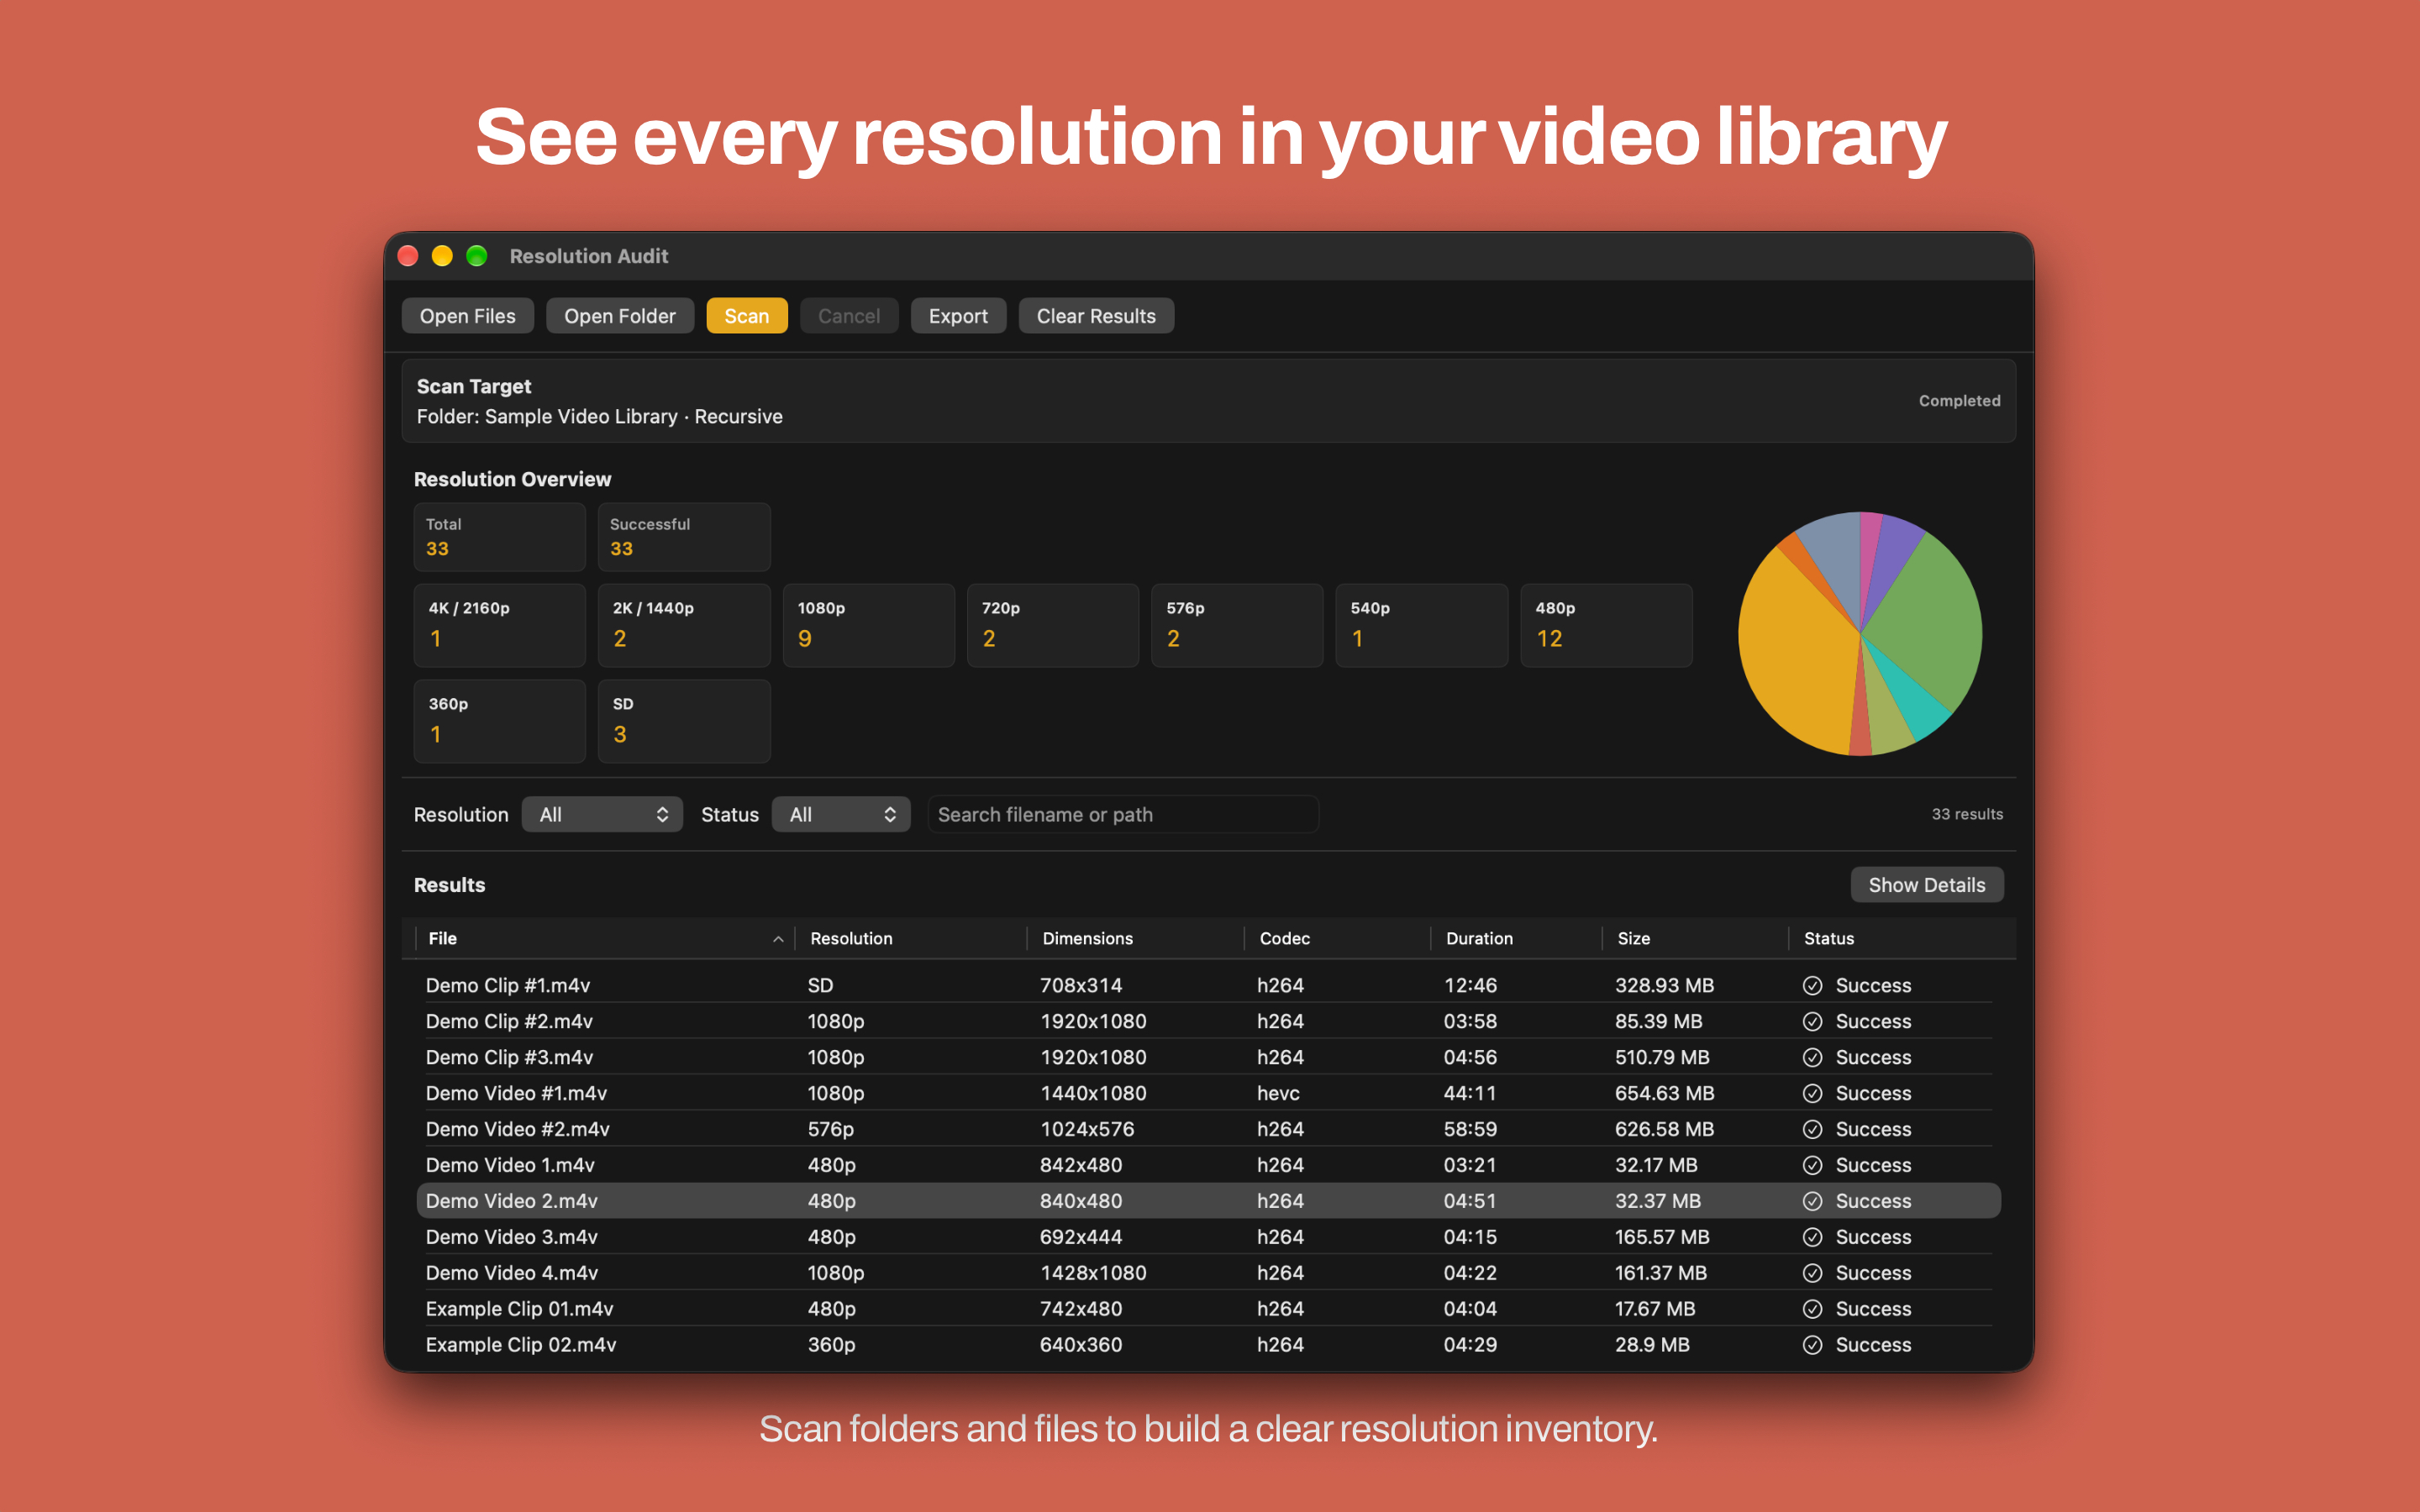This screenshot has width=2420, height=1512.
Task: Select the row Demo Video 3.m4v
Action: [x=1208, y=1237]
